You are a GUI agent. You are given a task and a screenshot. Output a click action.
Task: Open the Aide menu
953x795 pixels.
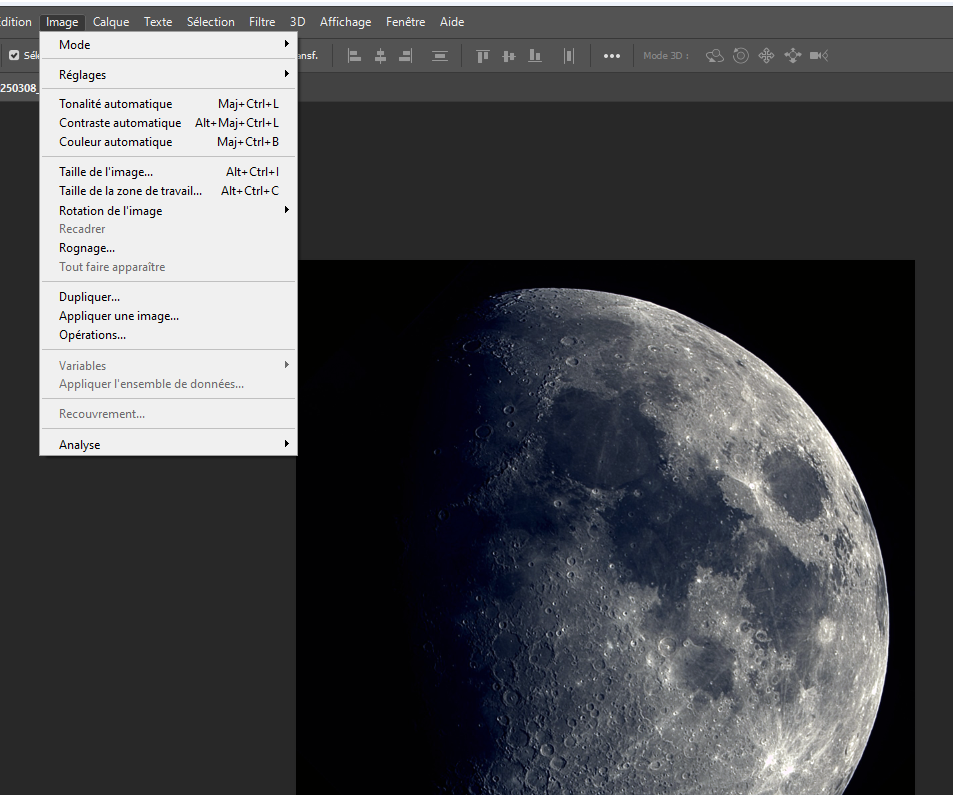click(452, 22)
